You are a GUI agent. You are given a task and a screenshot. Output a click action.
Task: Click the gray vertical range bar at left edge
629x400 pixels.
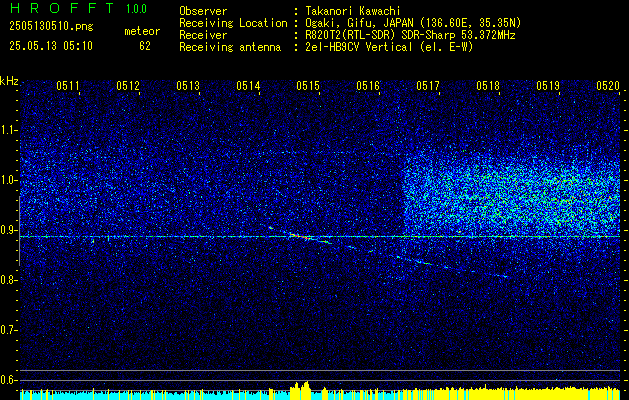[20, 231]
